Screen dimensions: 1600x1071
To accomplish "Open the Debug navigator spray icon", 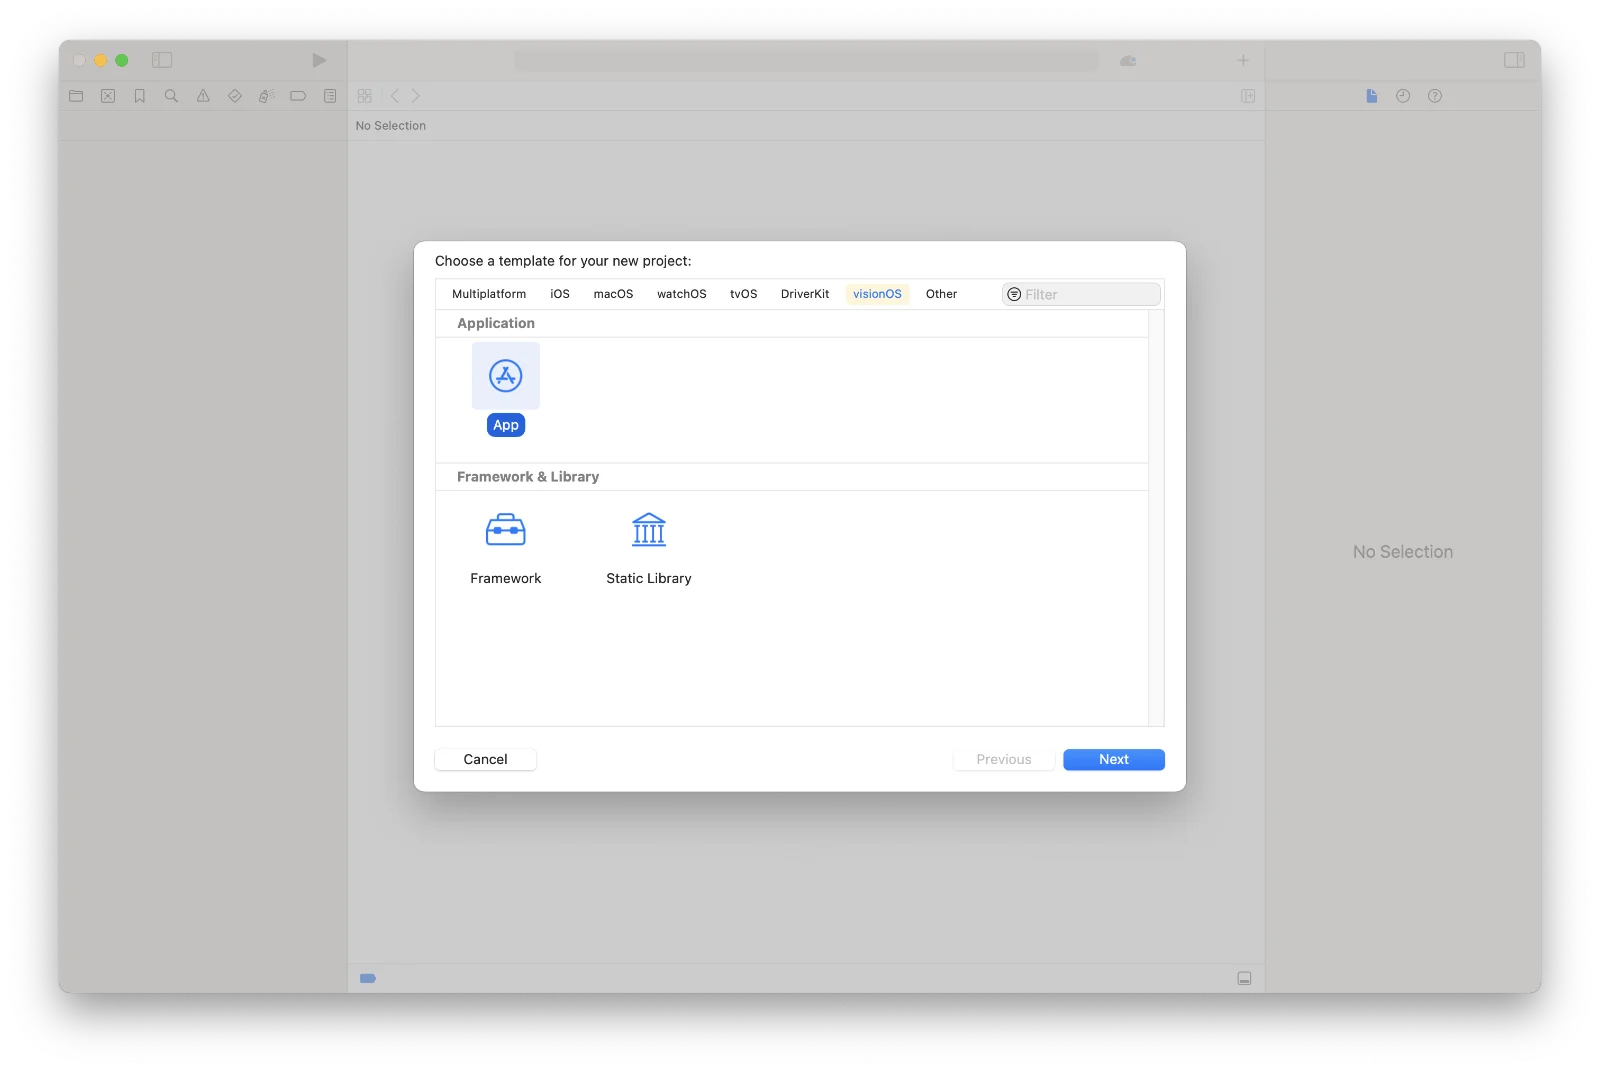I will click(267, 96).
